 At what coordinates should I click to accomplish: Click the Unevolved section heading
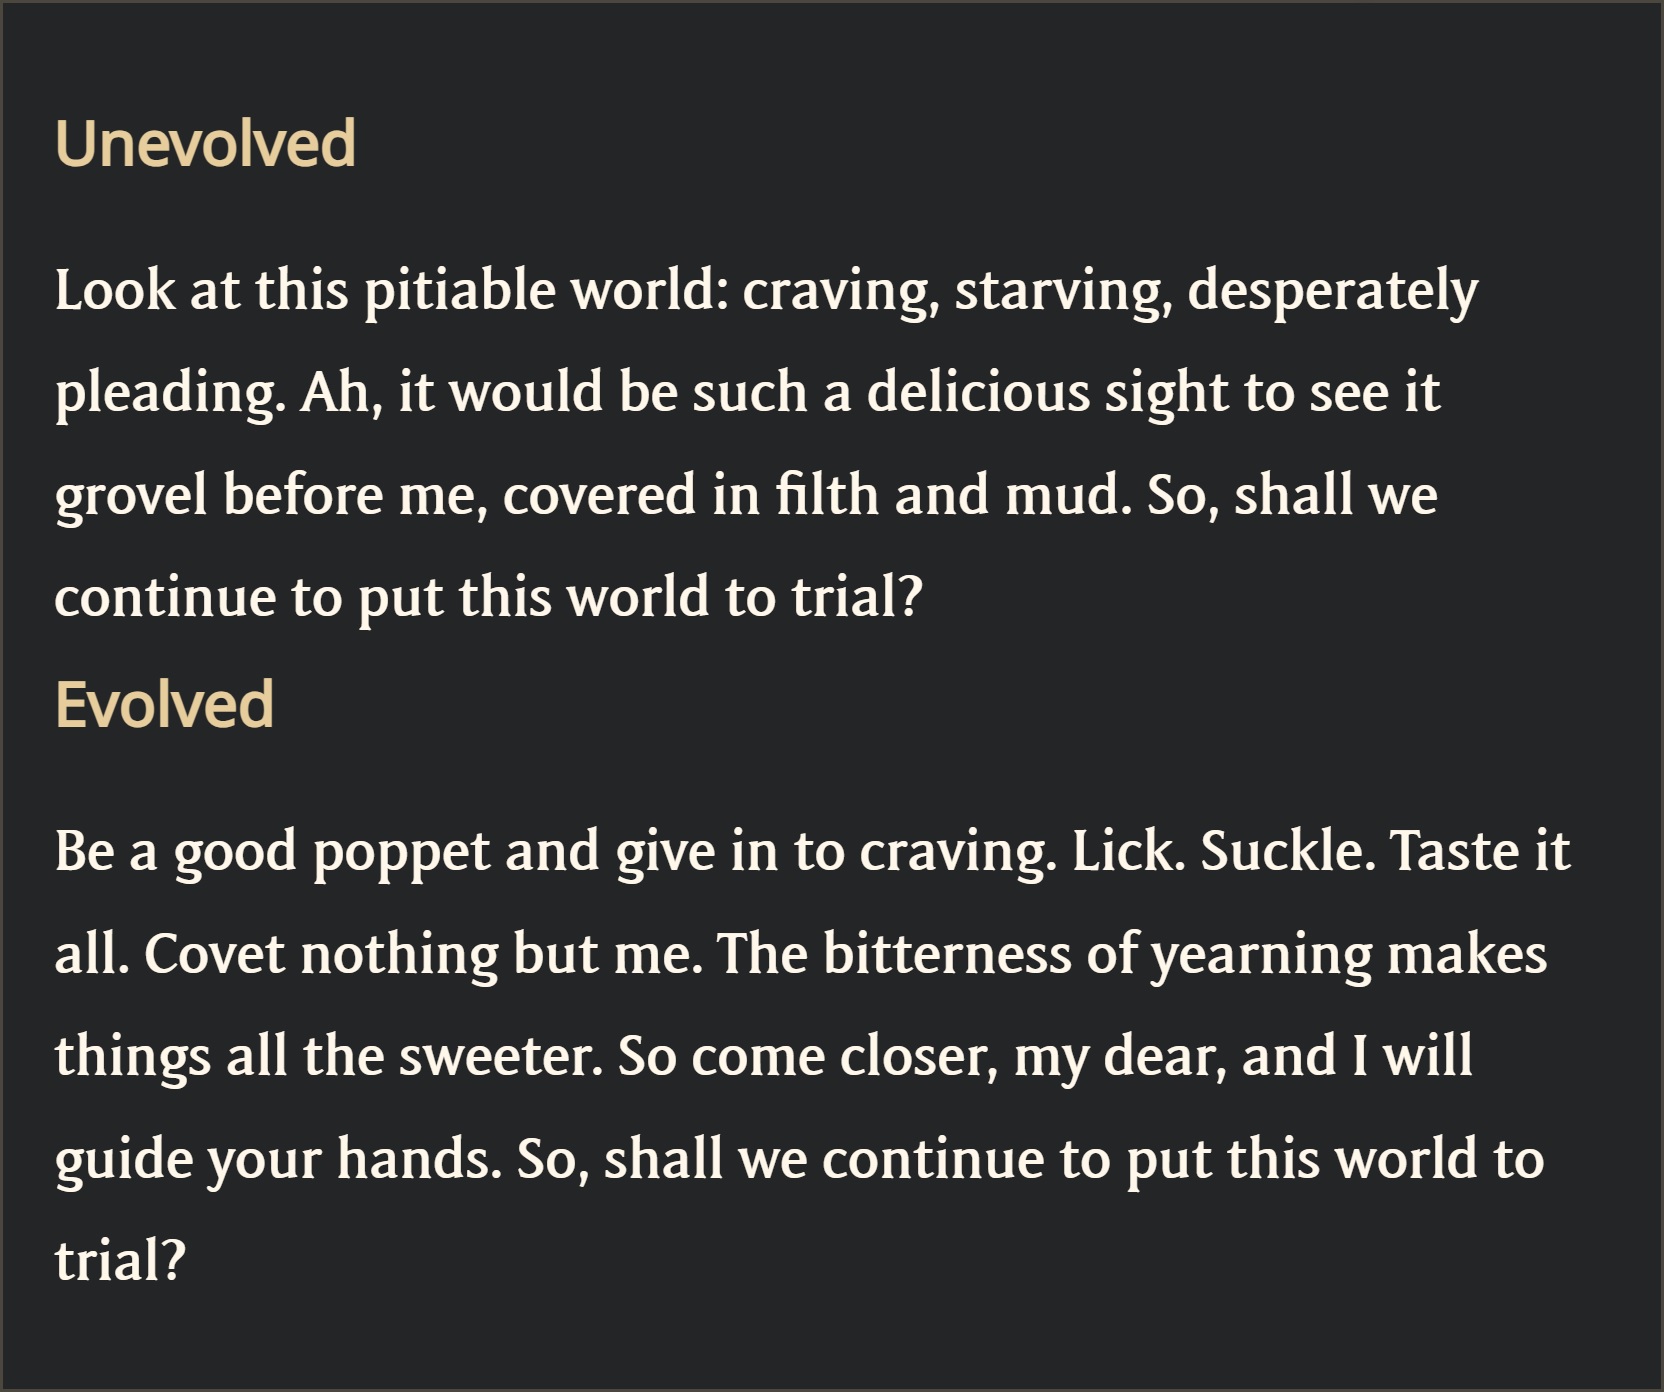205,143
